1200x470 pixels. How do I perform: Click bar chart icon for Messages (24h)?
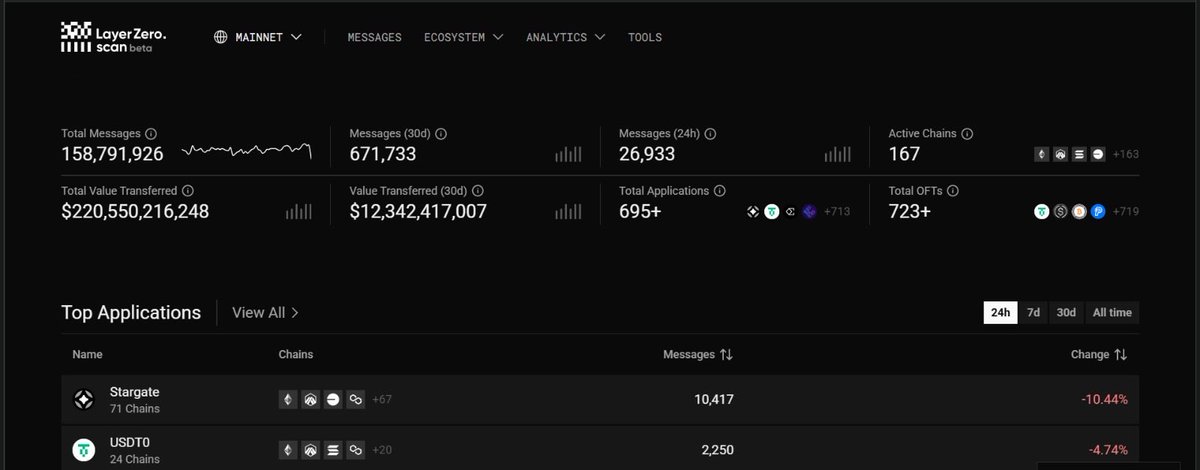[x=838, y=154]
